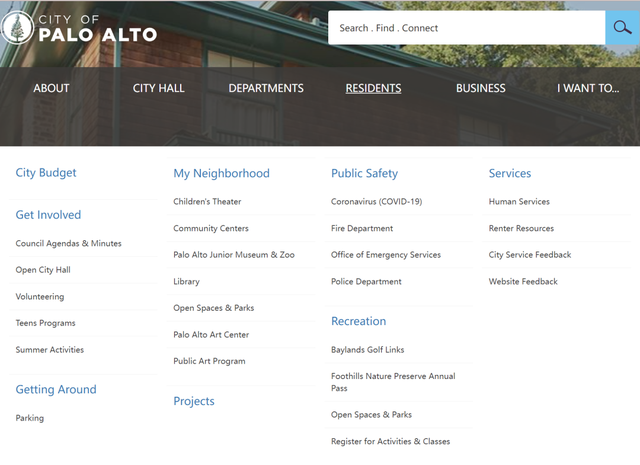Open the Police Department page

pyautogui.click(x=366, y=281)
